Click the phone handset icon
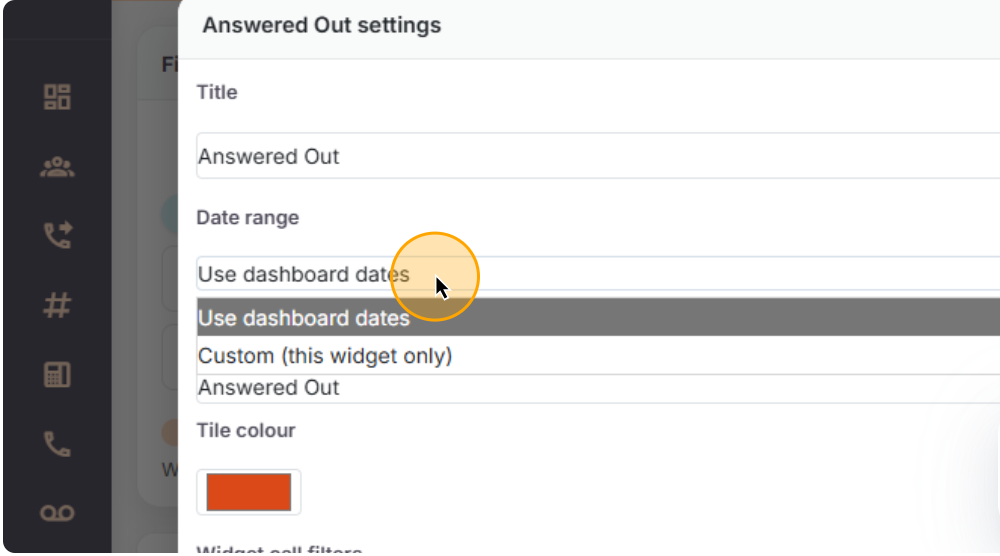1000x556 pixels. tap(57, 444)
